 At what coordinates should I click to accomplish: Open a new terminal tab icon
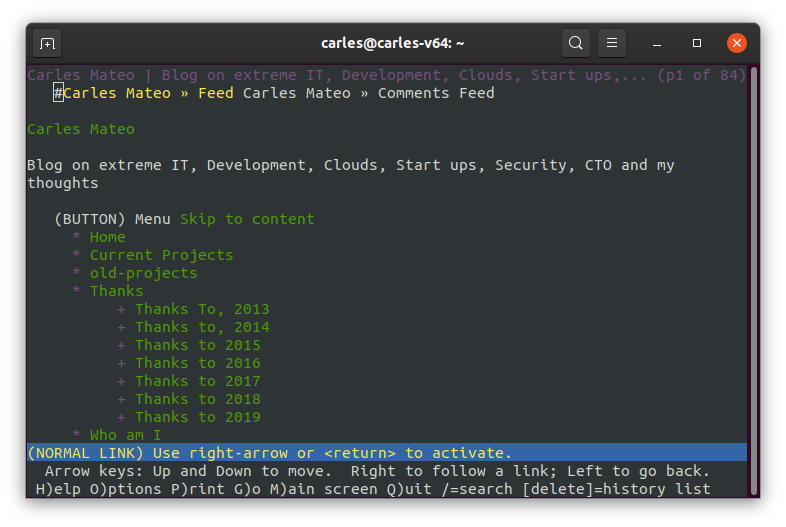click(x=47, y=44)
